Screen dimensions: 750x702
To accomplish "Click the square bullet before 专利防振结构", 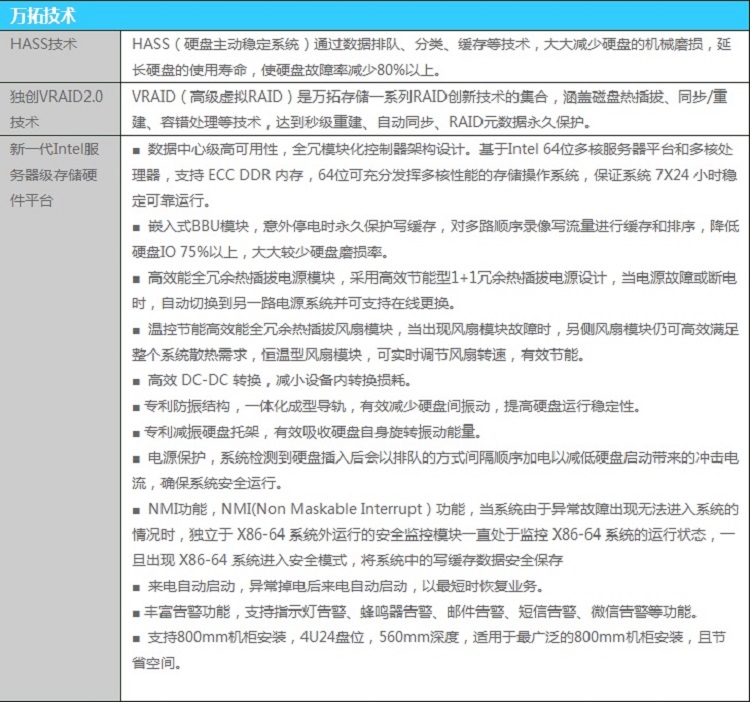I will coord(137,407).
